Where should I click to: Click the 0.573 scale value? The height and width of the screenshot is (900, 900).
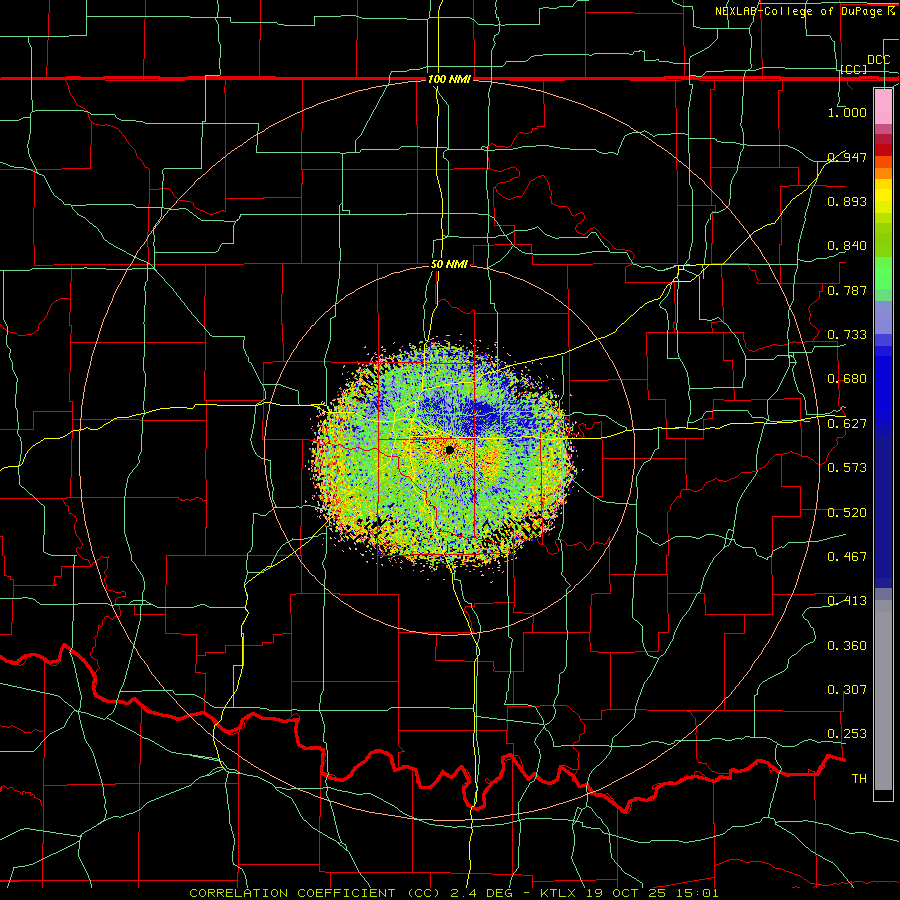pos(847,467)
